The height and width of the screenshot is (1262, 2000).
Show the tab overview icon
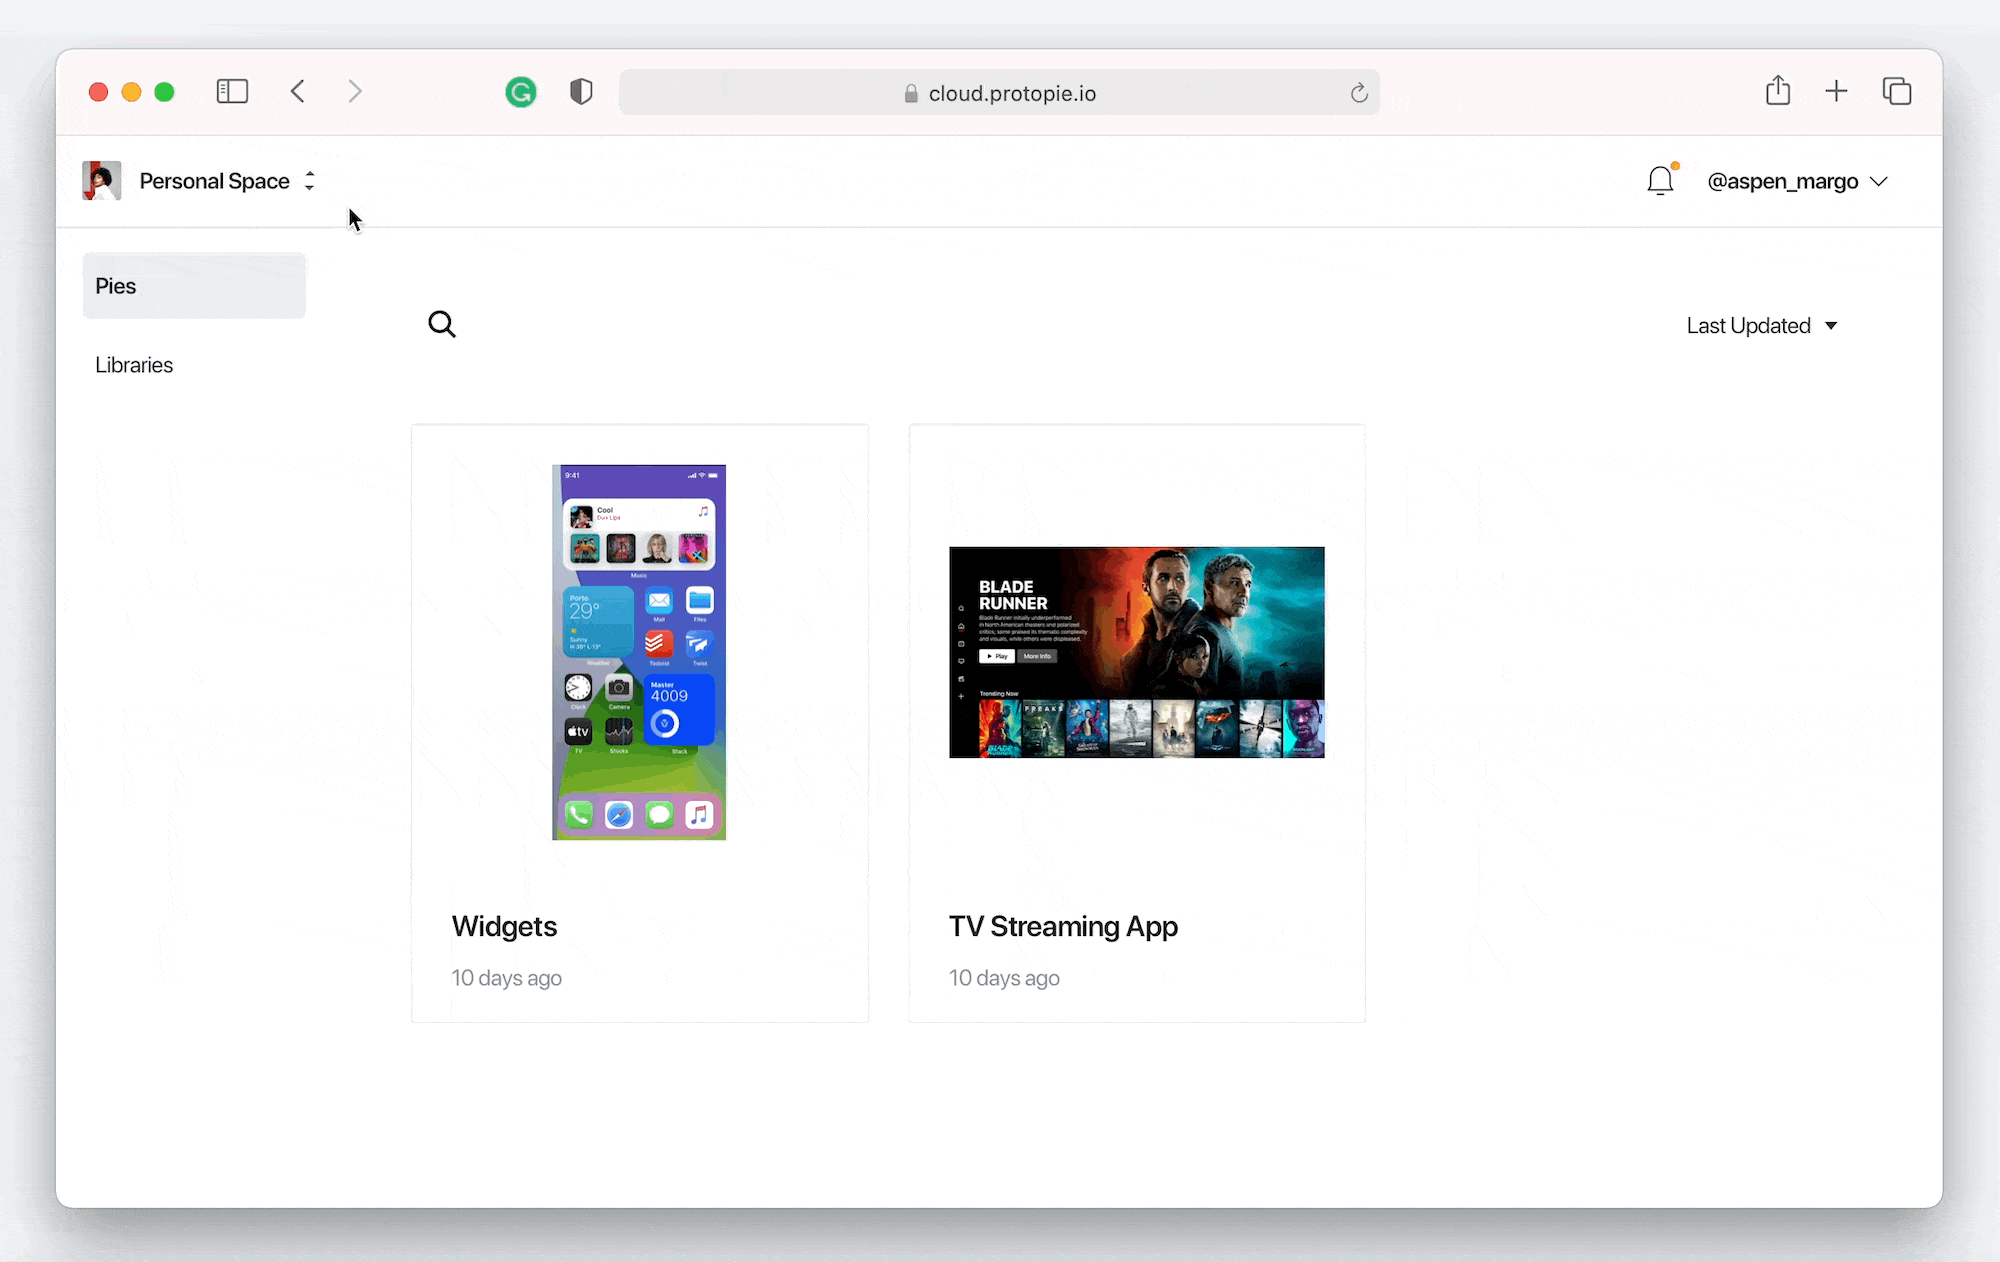1897,92
